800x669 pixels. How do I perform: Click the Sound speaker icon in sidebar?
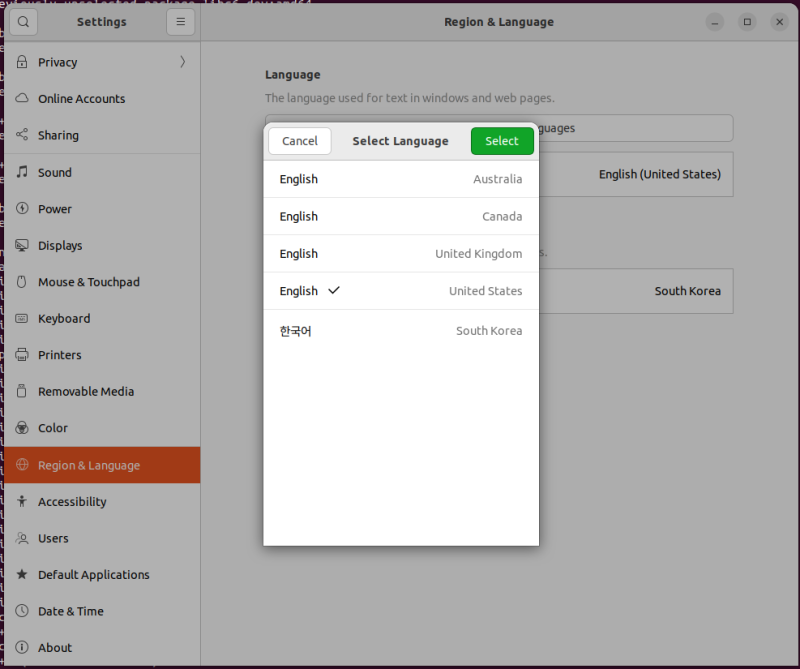tap(22, 172)
